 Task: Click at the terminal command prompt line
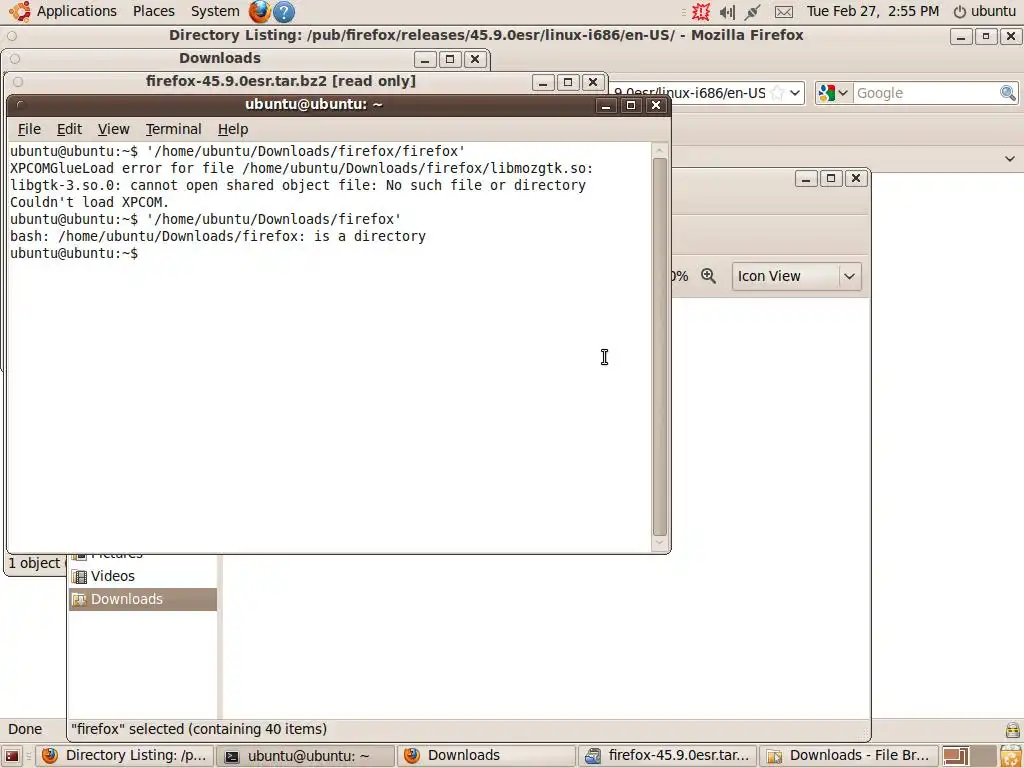pos(74,253)
